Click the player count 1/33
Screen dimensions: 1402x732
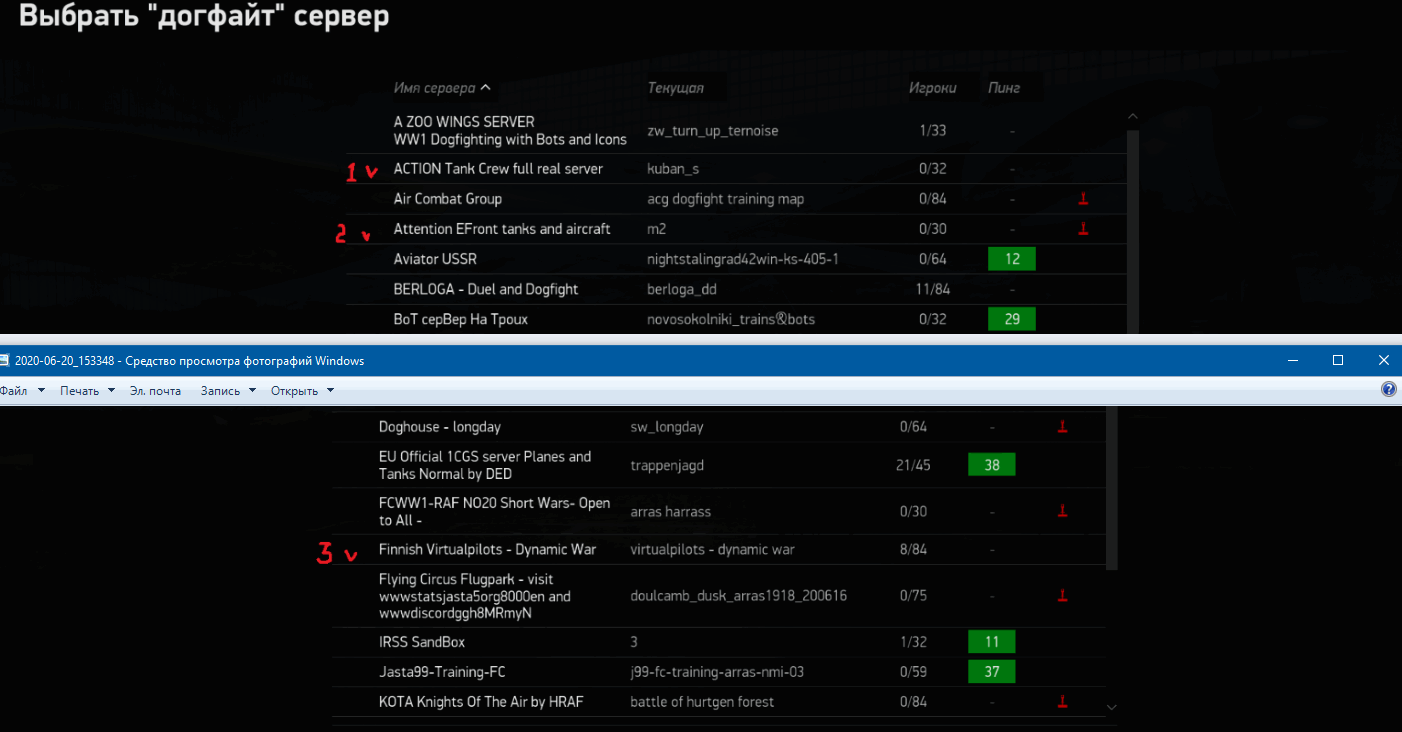click(933, 131)
